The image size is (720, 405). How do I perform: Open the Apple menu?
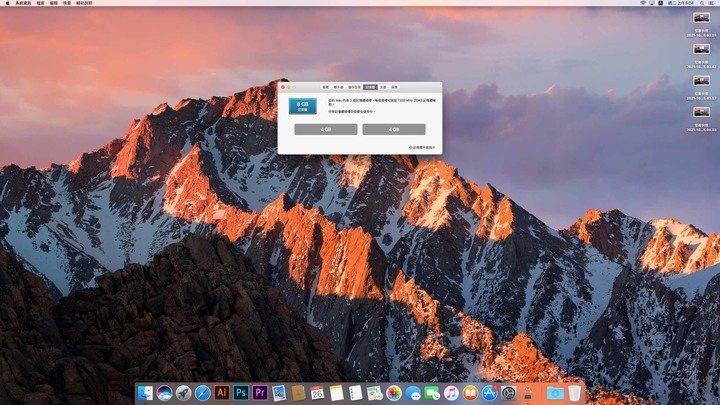[x=7, y=3]
